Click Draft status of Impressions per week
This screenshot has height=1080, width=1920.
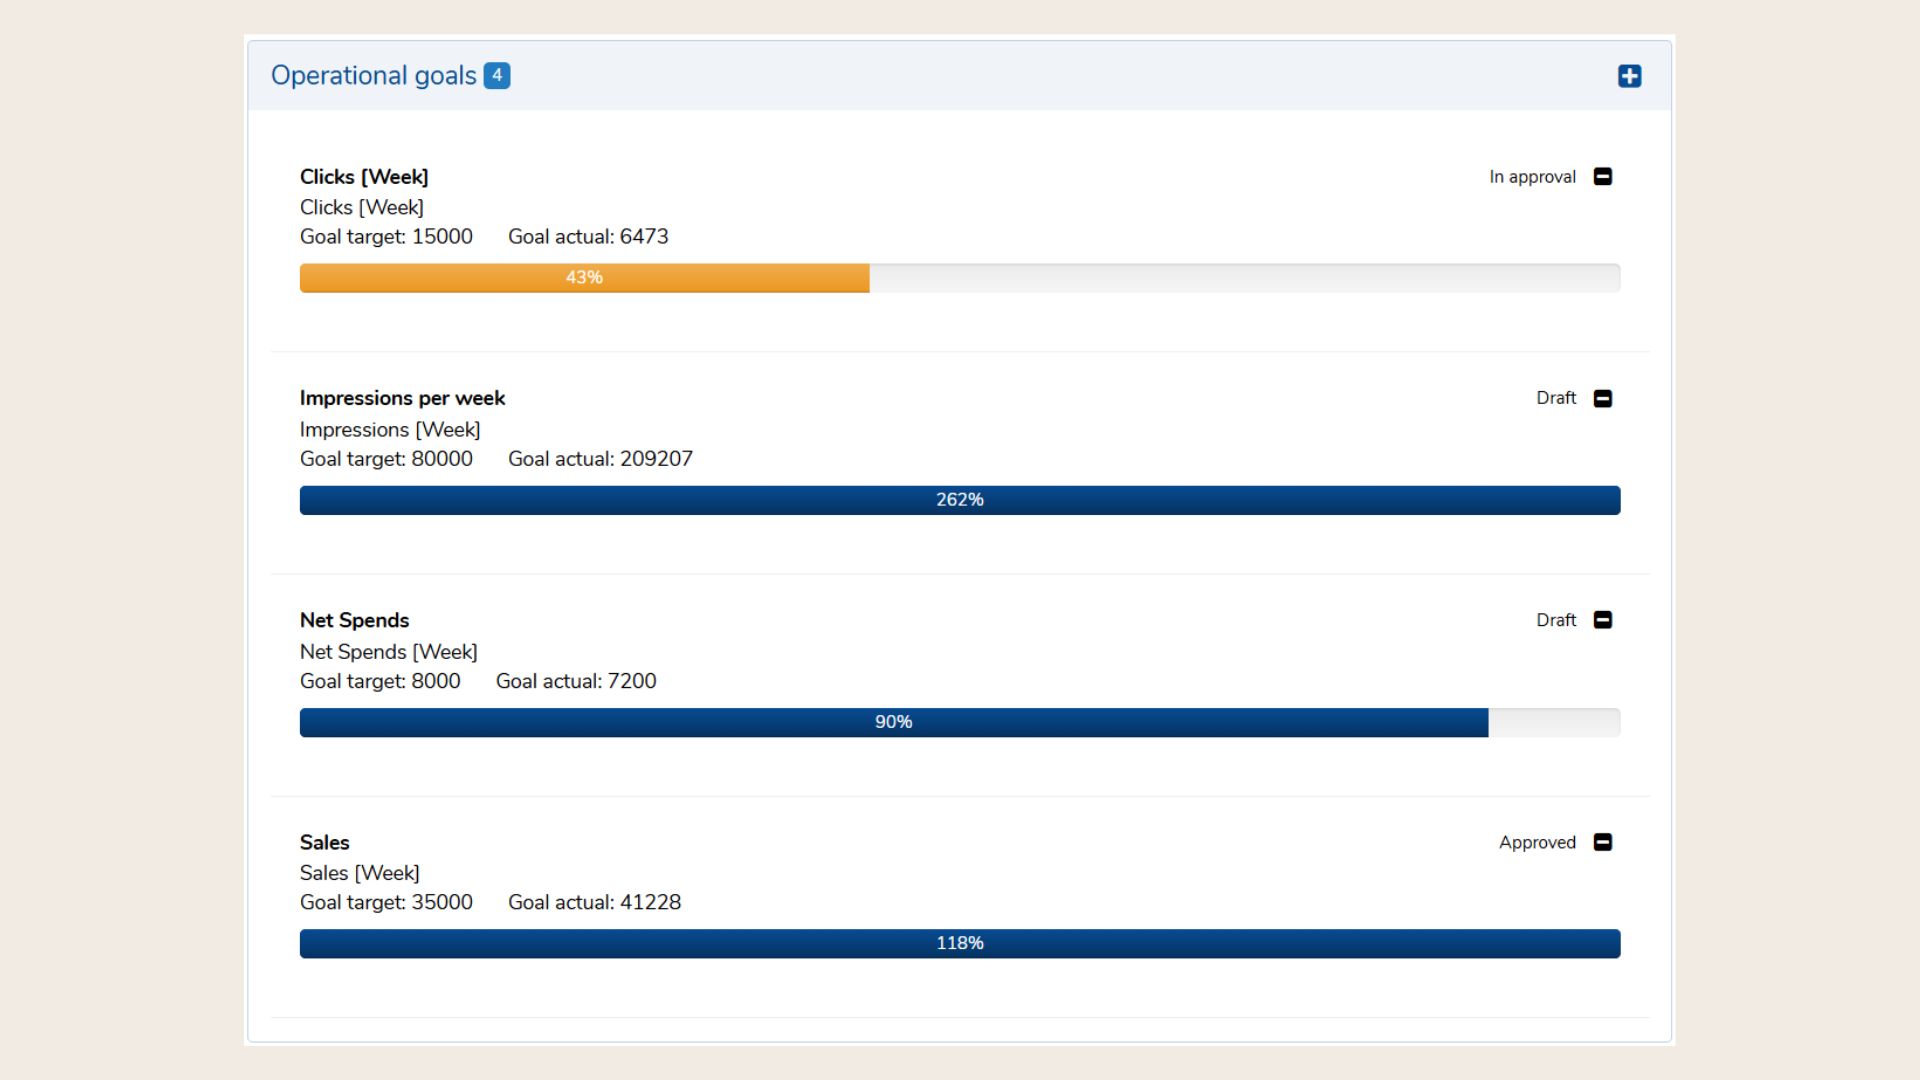(x=1556, y=398)
